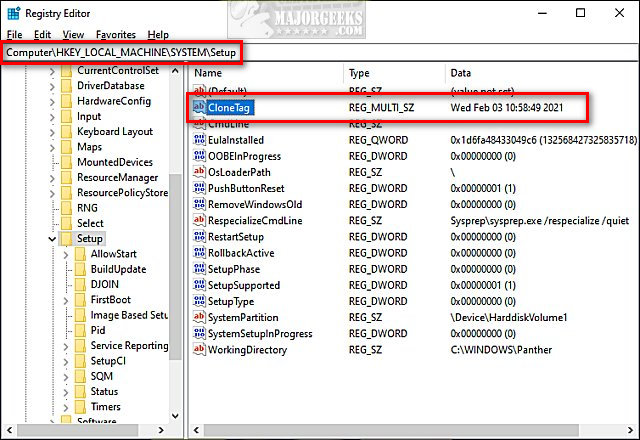This screenshot has width=640, height=440.
Task: Click the values pane horizontal scrollbar thumb
Action: (x=391, y=430)
